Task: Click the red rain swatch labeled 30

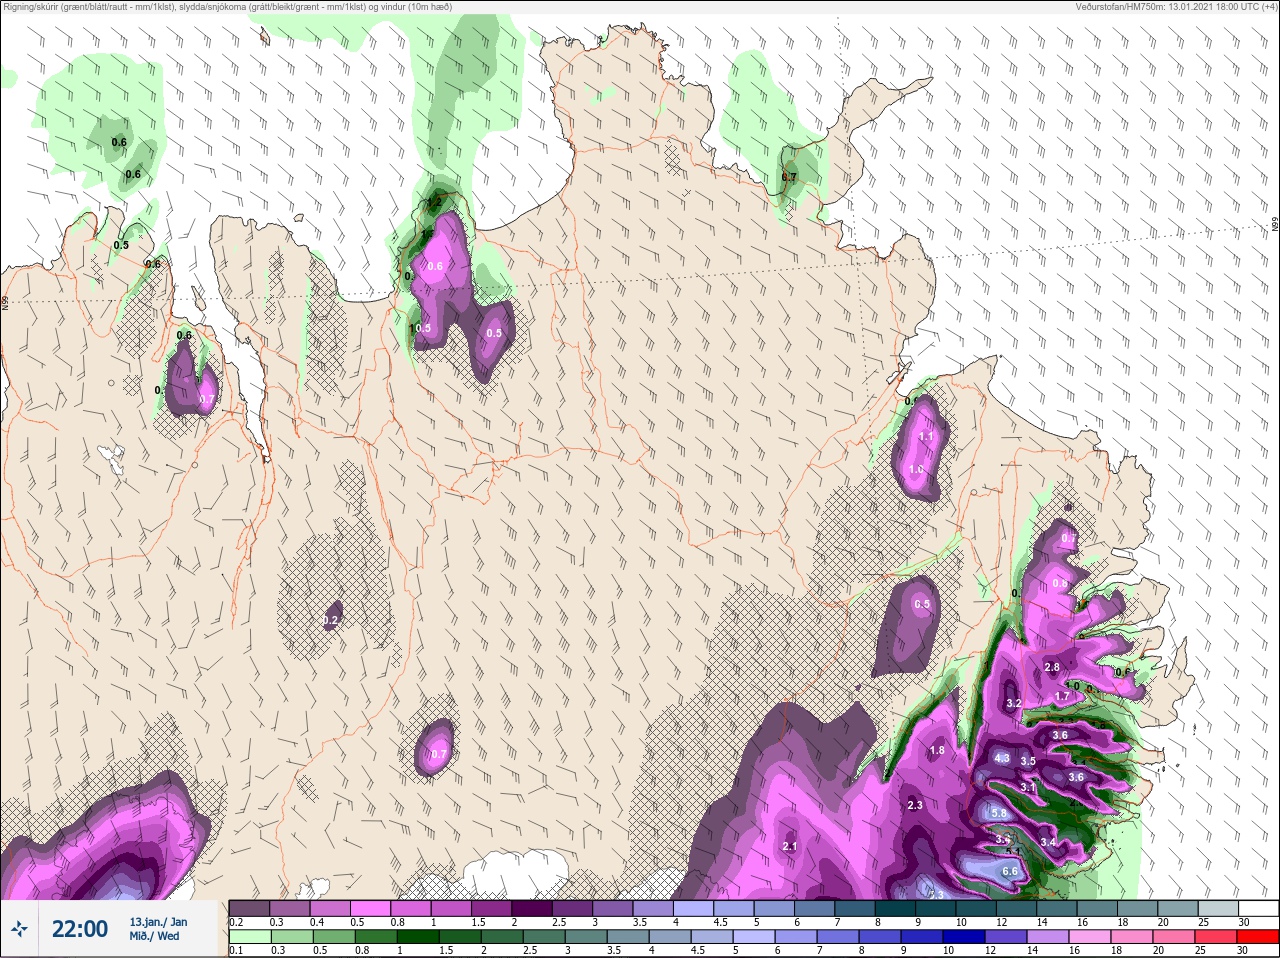Action: [1258, 937]
